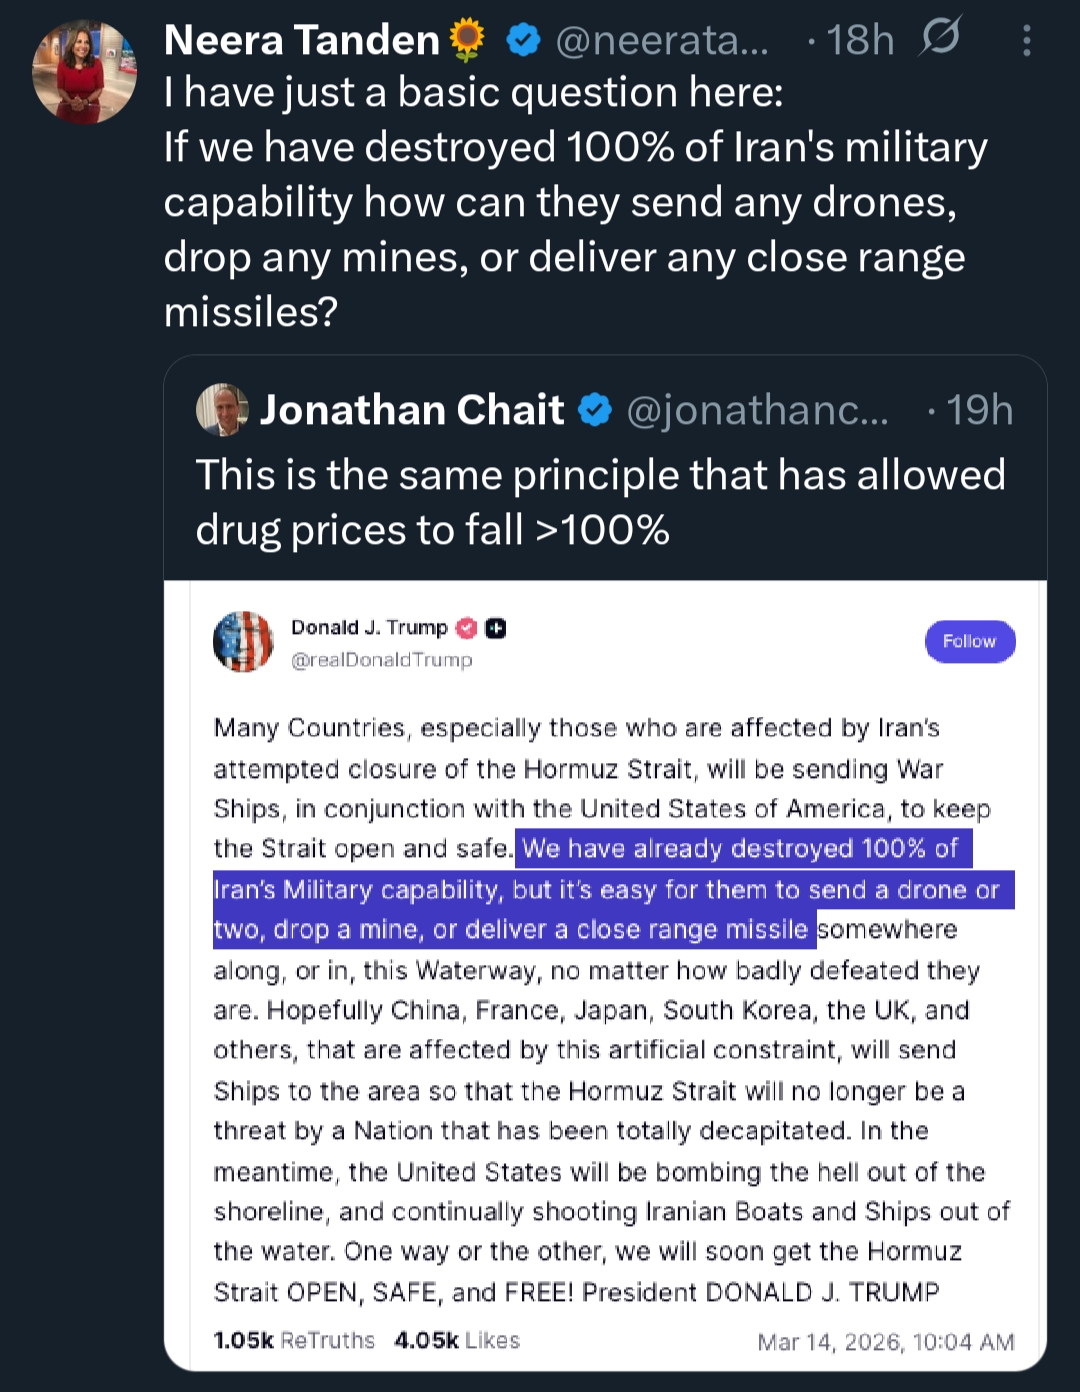
Task: Open the Neera Tanden display name
Action: click(301, 40)
